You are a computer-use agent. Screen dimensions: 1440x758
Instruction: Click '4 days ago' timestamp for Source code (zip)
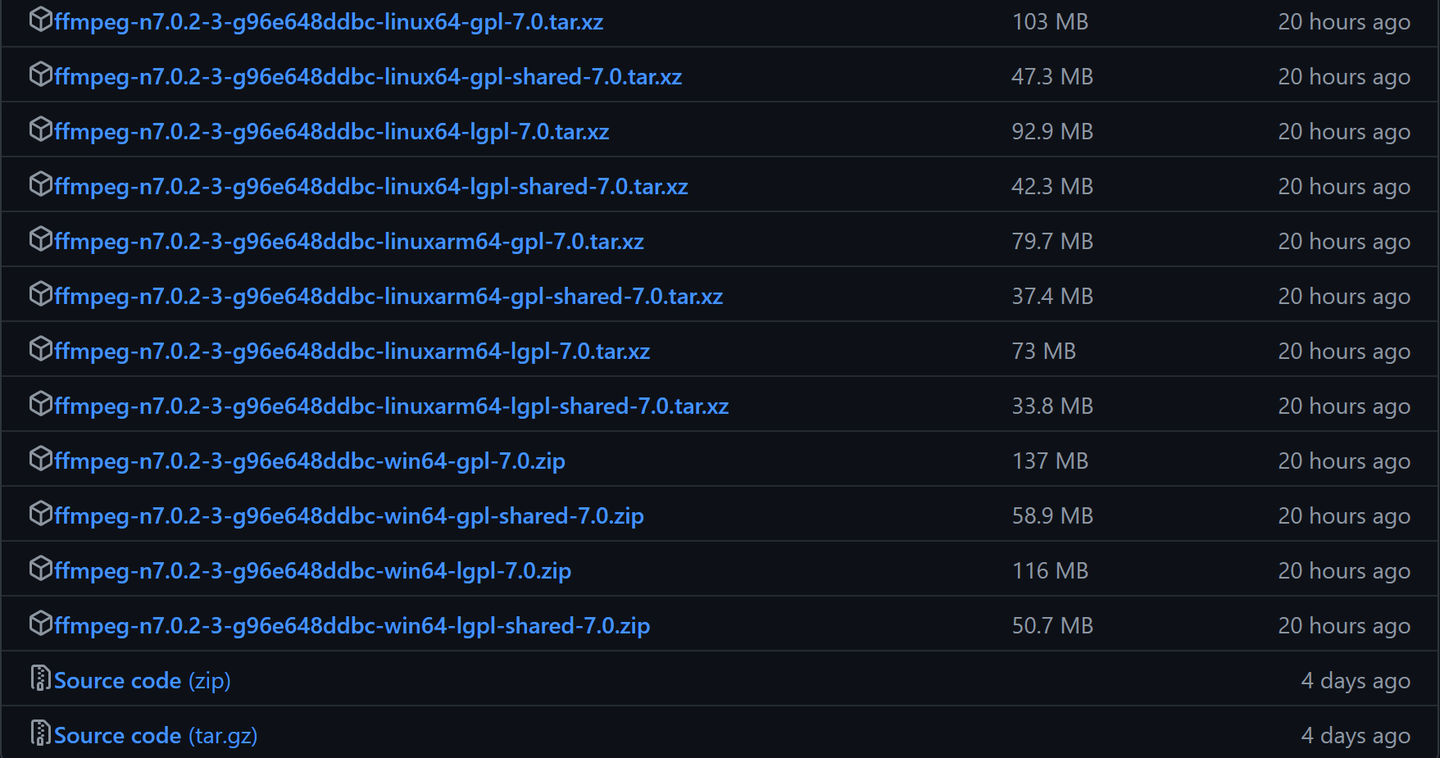coord(1356,681)
